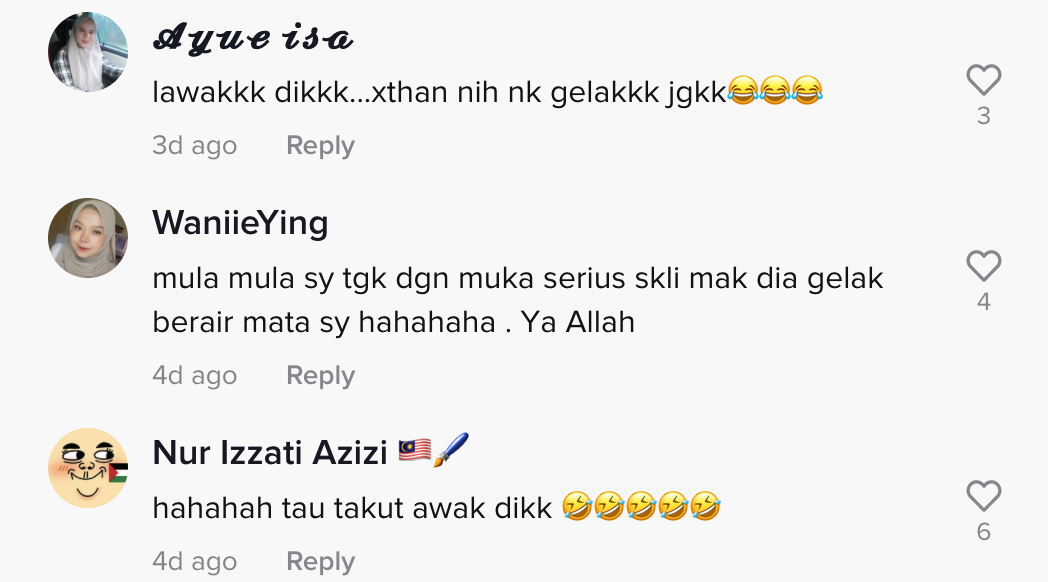
Task: Open Ayue isa's profile picture
Action: (88, 51)
